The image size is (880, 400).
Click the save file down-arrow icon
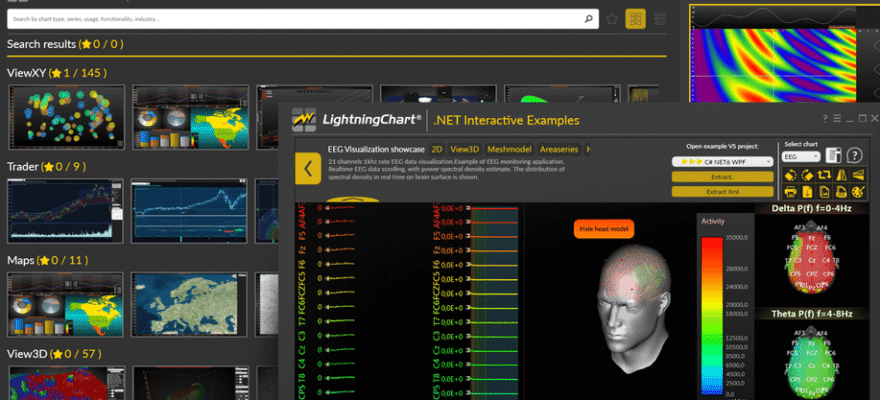tap(807, 192)
